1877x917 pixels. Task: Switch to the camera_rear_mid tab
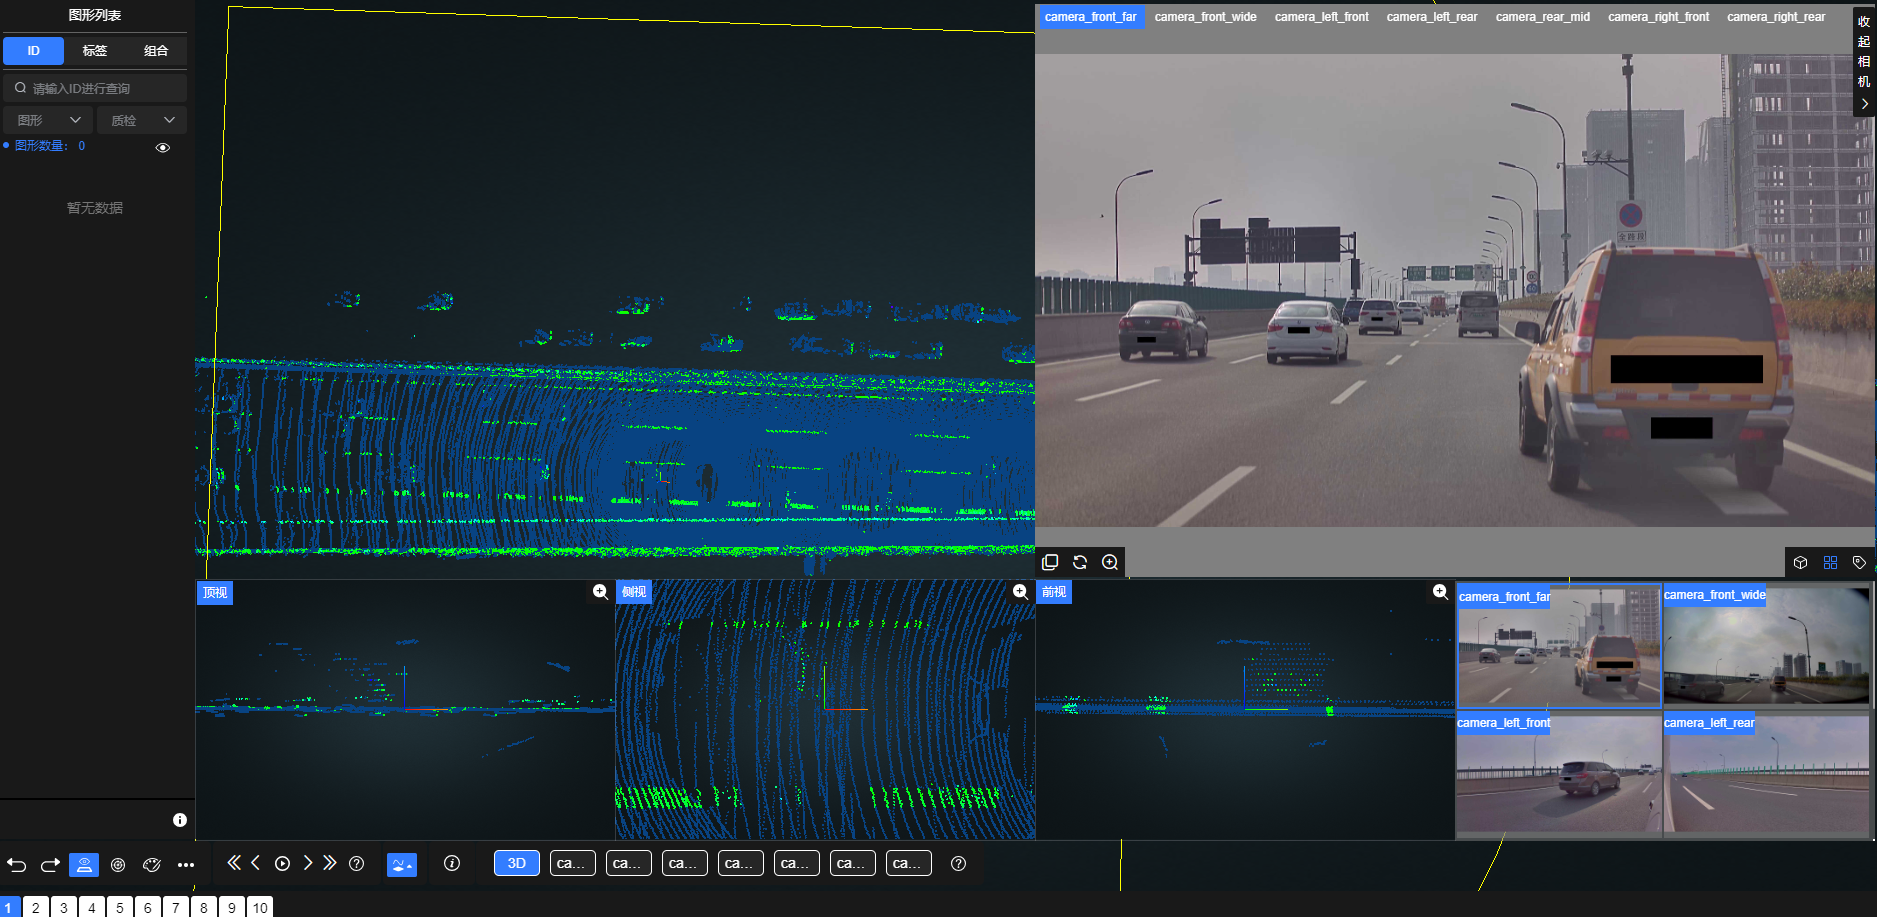(x=1542, y=17)
